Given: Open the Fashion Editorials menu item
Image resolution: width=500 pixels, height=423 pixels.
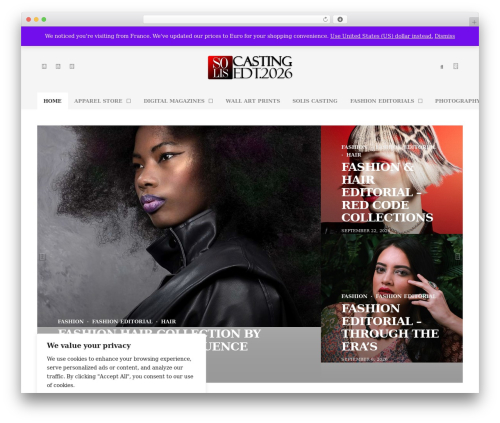Looking at the screenshot, I should point(382,101).
